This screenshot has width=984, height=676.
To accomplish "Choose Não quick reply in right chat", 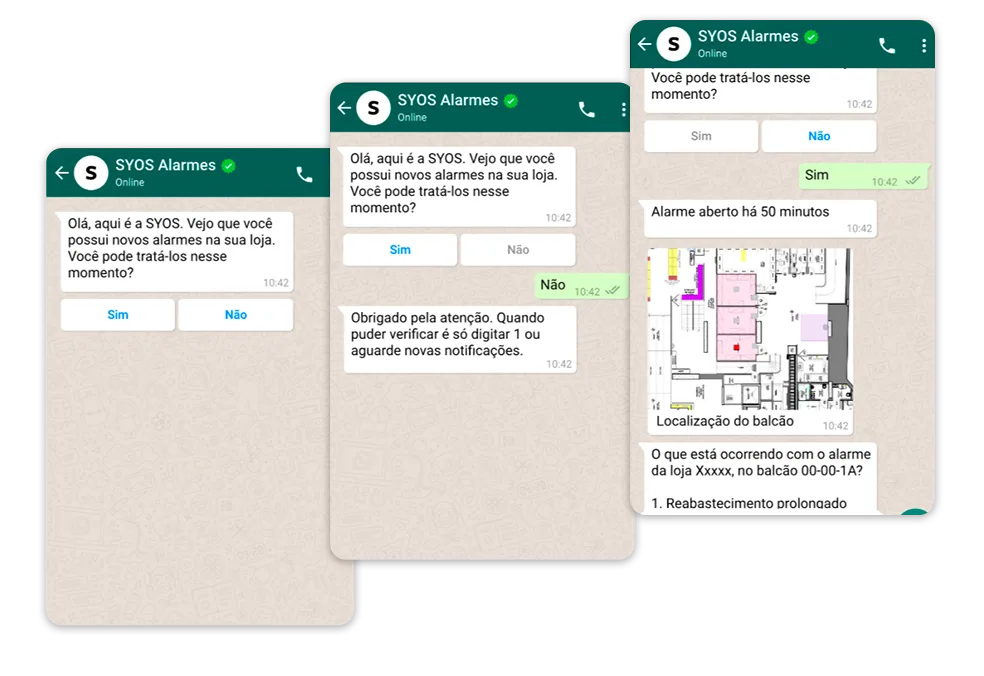I will click(x=819, y=136).
